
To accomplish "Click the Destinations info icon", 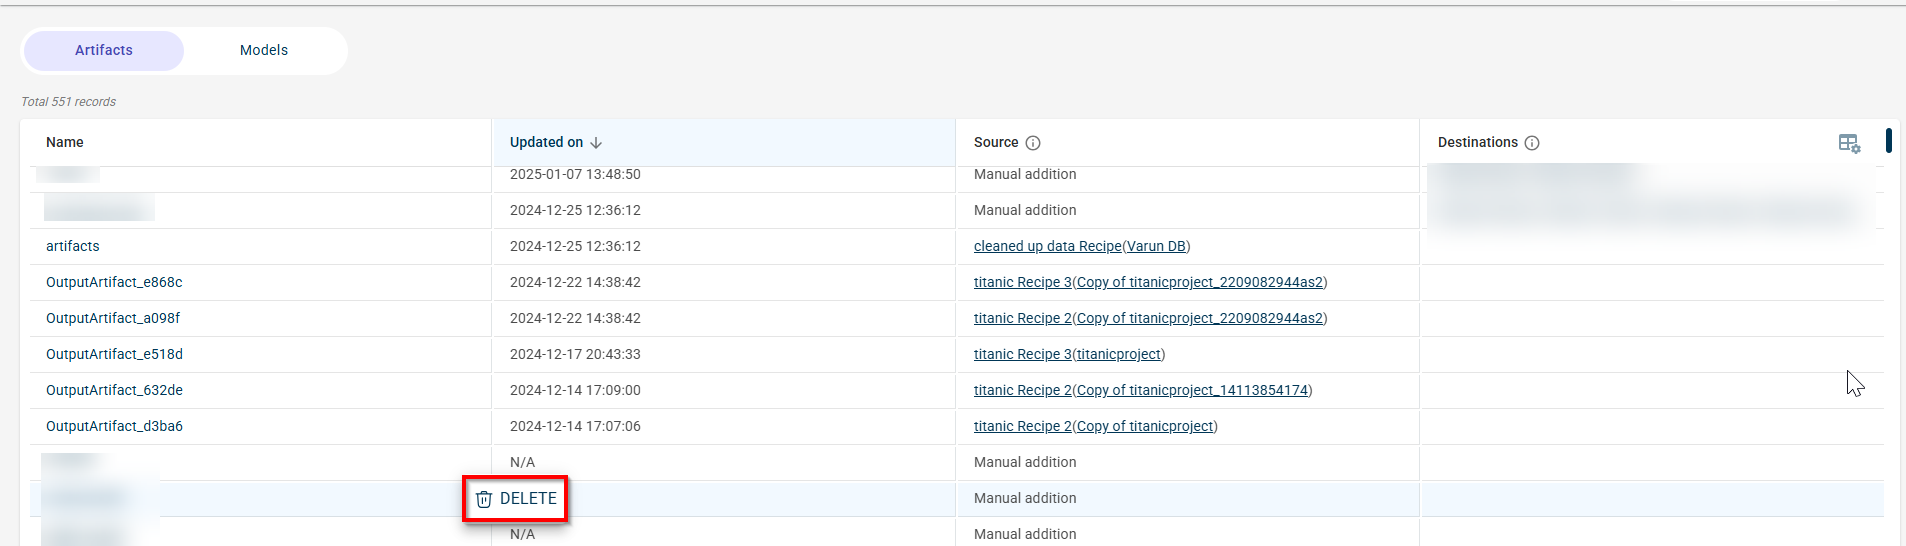I will [x=1532, y=143].
